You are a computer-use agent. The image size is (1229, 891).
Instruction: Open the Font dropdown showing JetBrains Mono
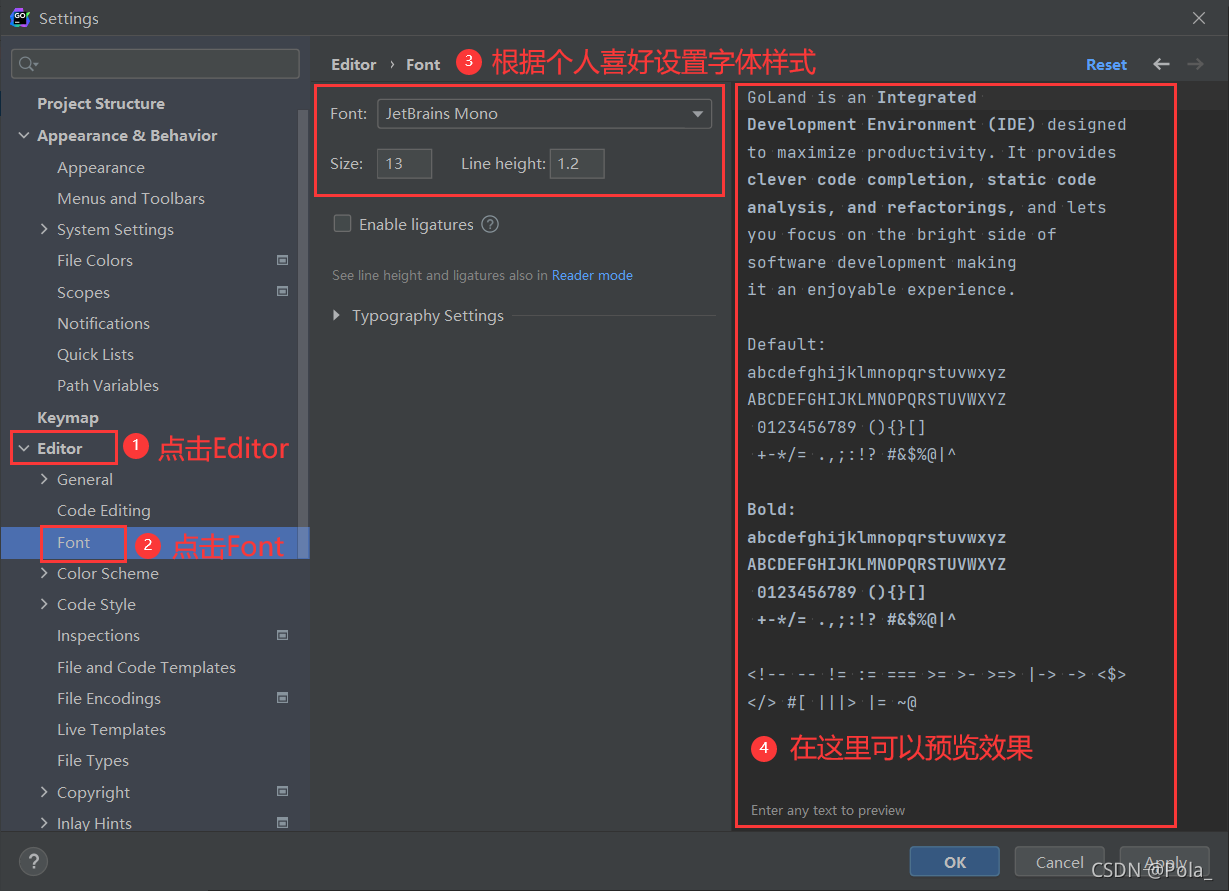click(x=544, y=114)
